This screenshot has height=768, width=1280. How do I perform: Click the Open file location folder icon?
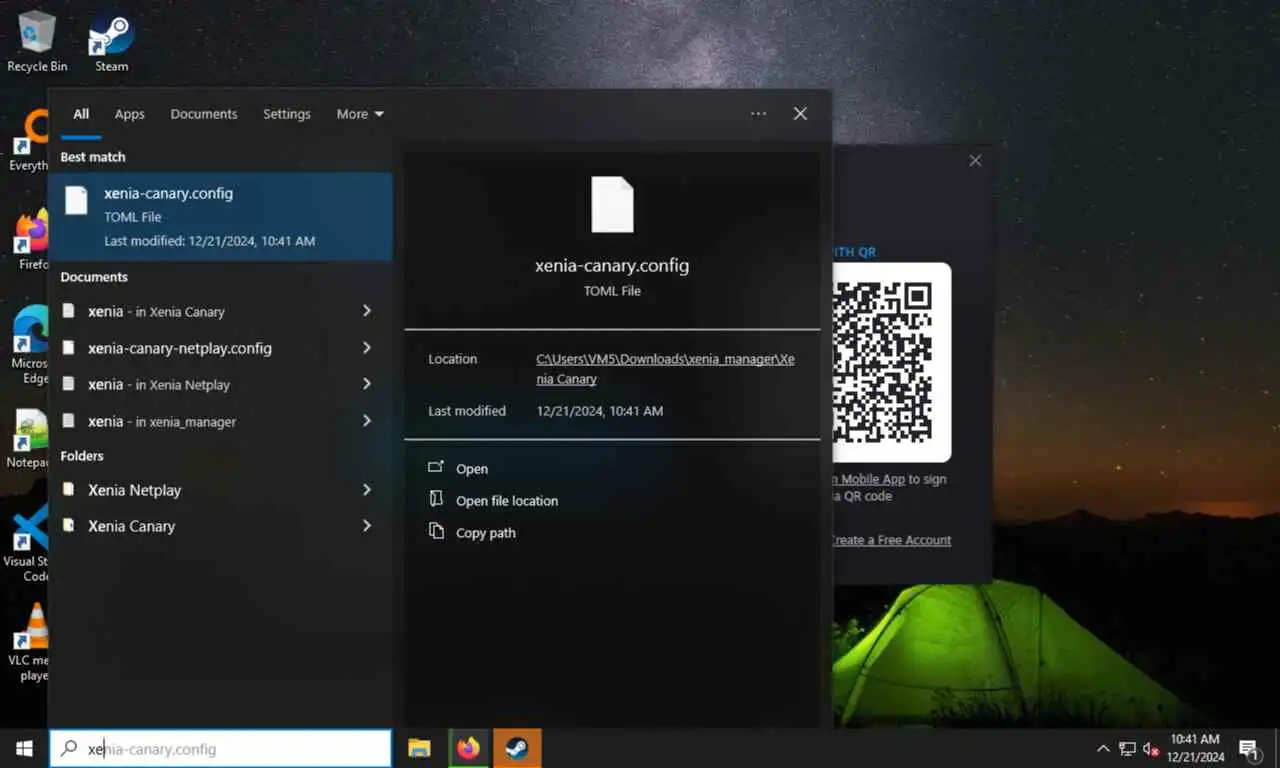pyautogui.click(x=436, y=499)
